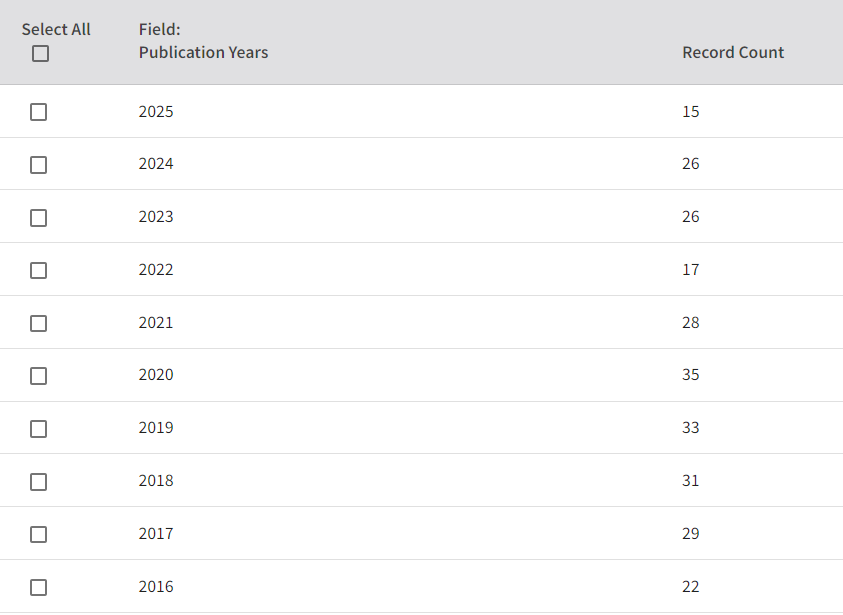The image size is (843, 615).
Task: Click the 2025 year text
Action: (156, 111)
